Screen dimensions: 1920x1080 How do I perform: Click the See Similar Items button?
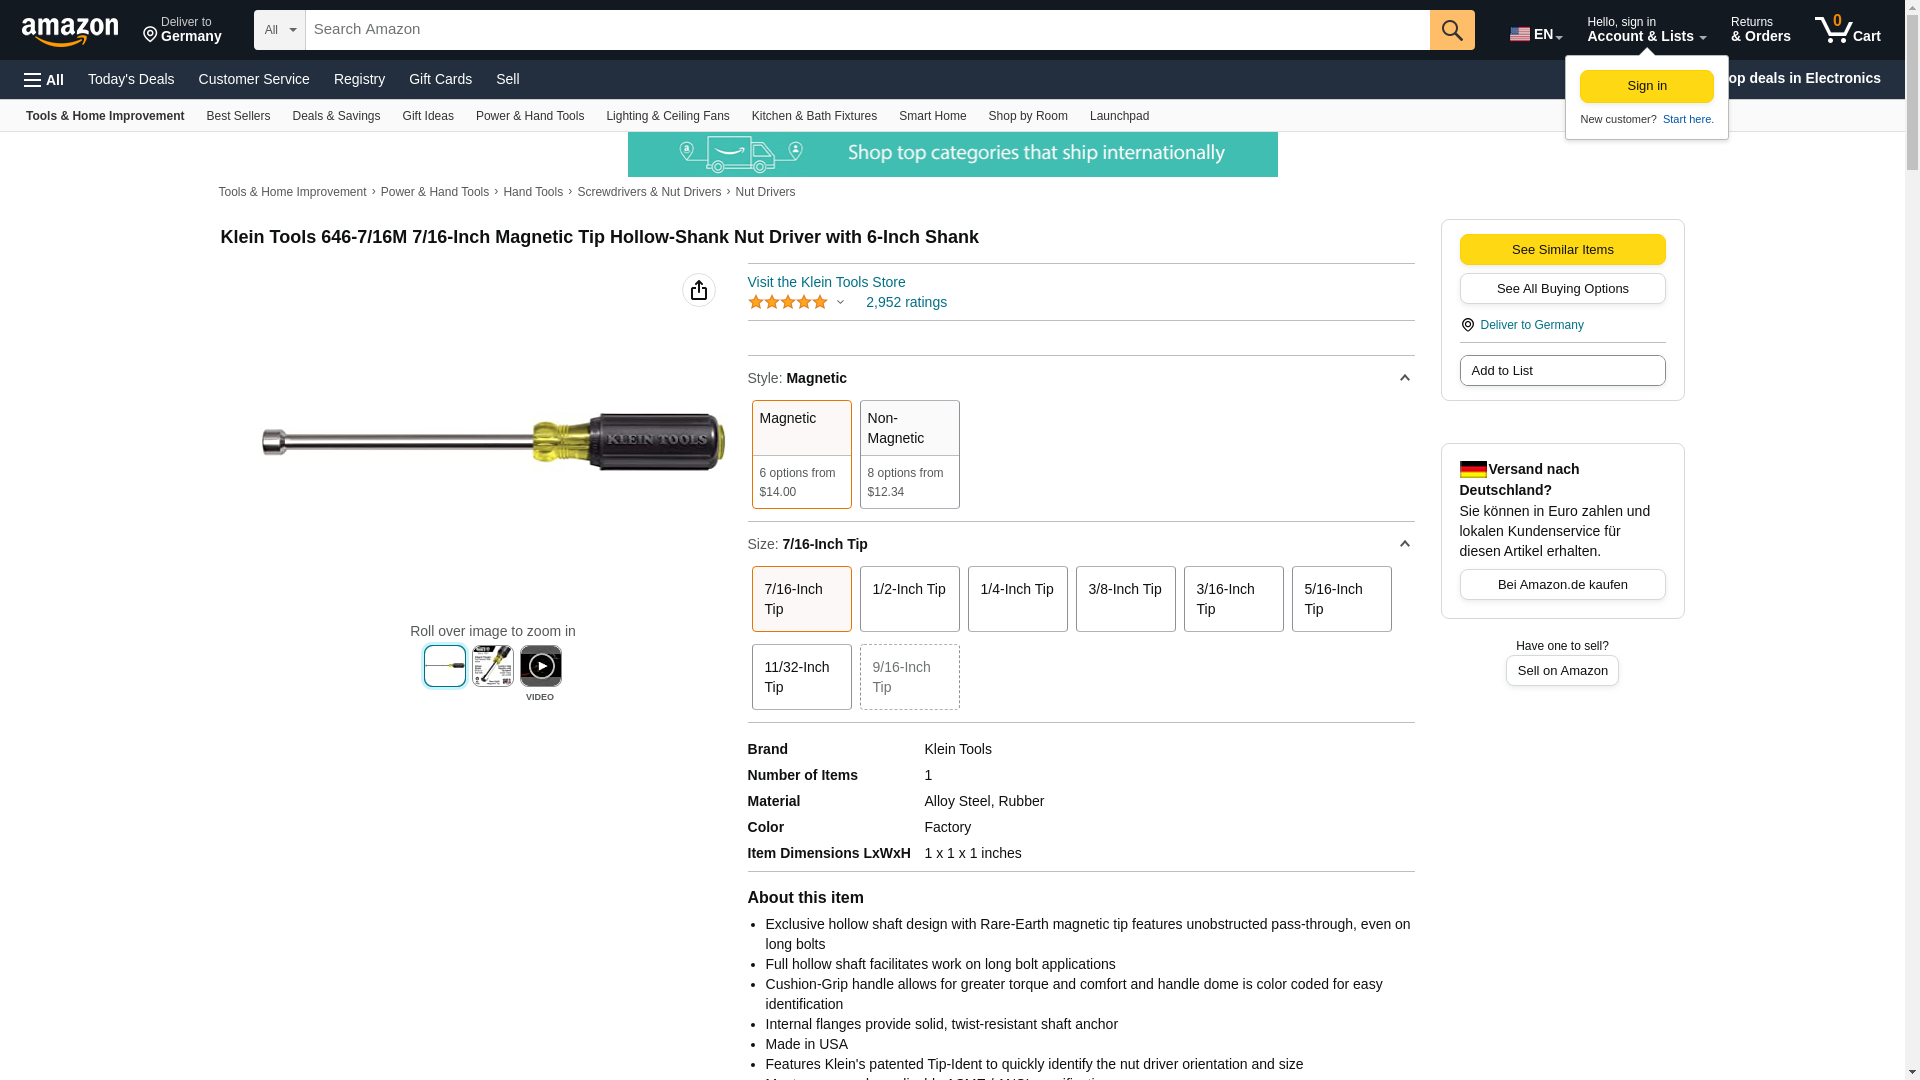pyautogui.click(x=1562, y=250)
